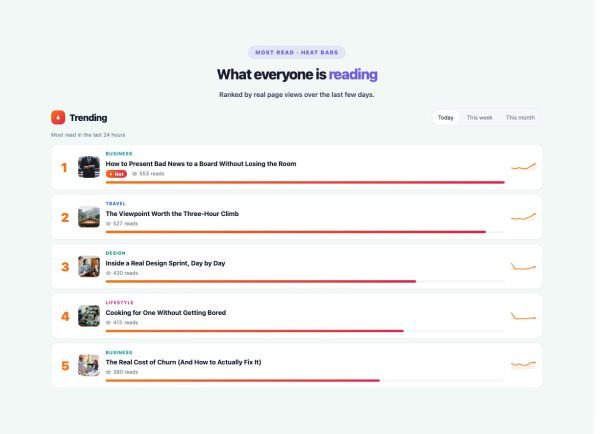600x434 pixels.
Task: Click the '413 reads' count
Action: [126, 323]
